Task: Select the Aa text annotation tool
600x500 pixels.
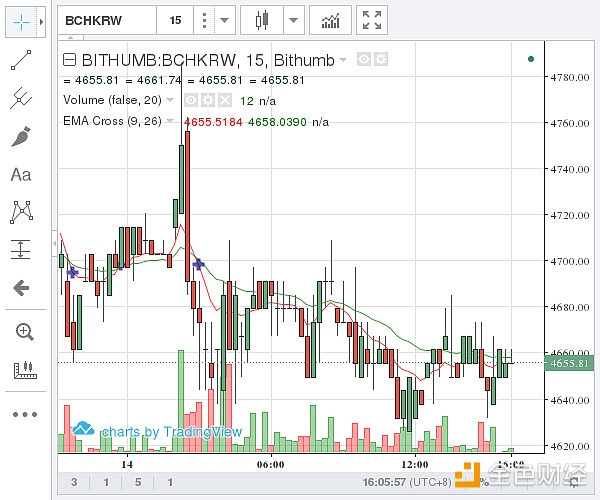Action: pos(21,175)
